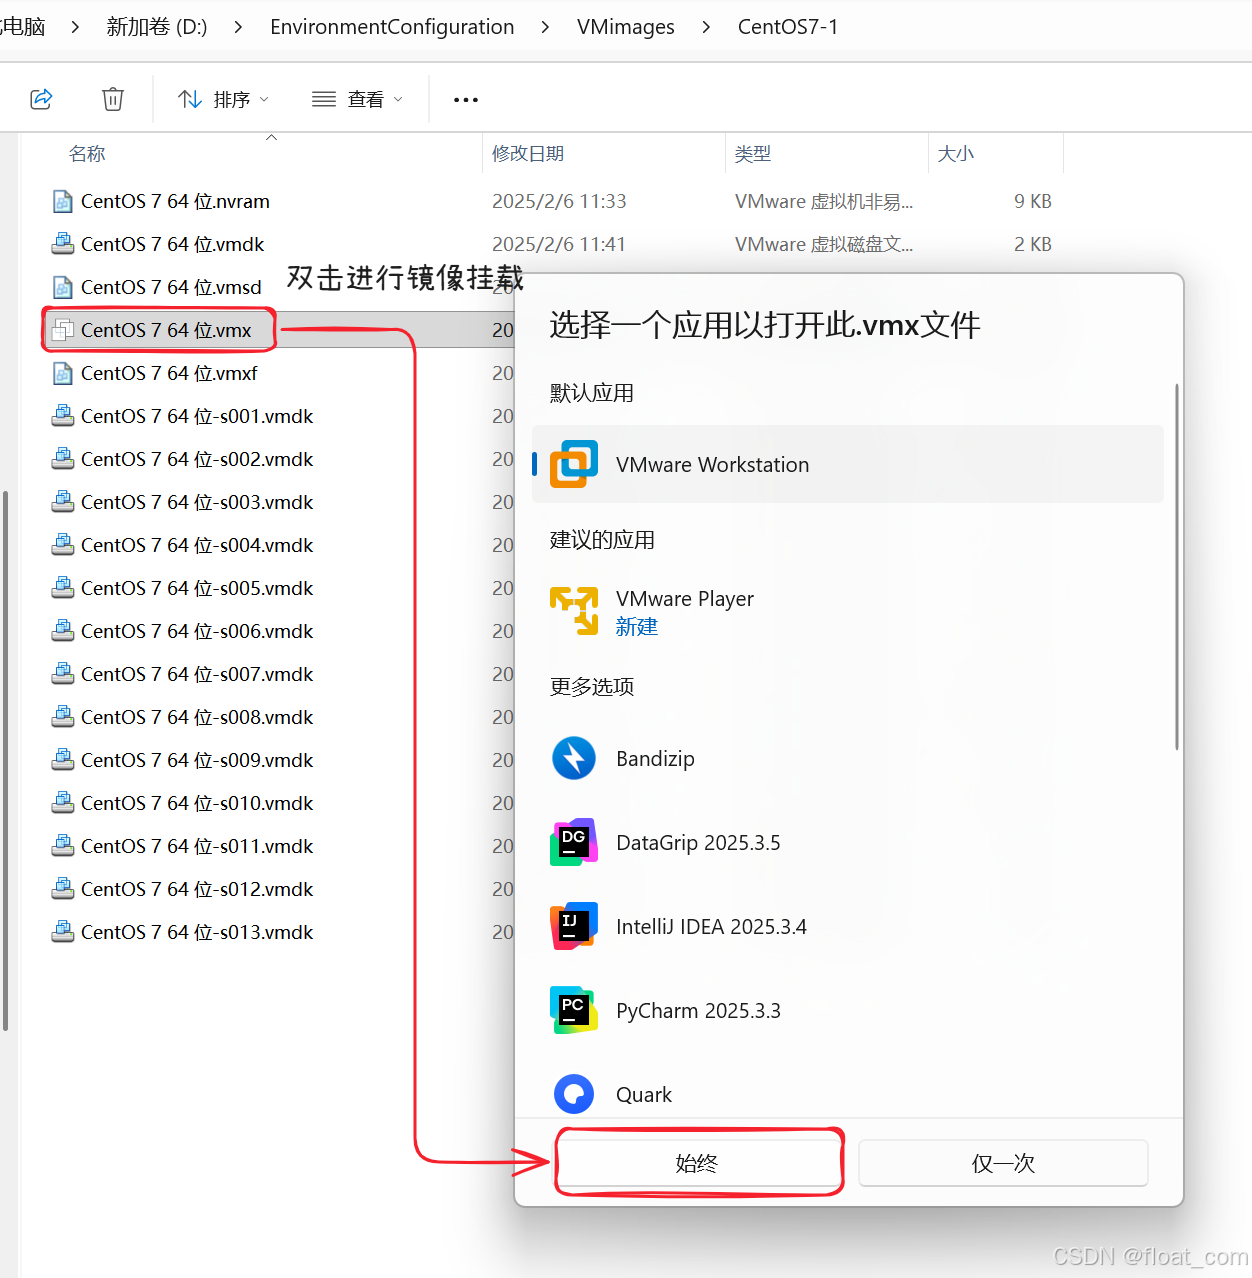Select file CentOS 7 64 位-s008.vmdk
This screenshot has width=1252, height=1278.
[x=197, y=717]
